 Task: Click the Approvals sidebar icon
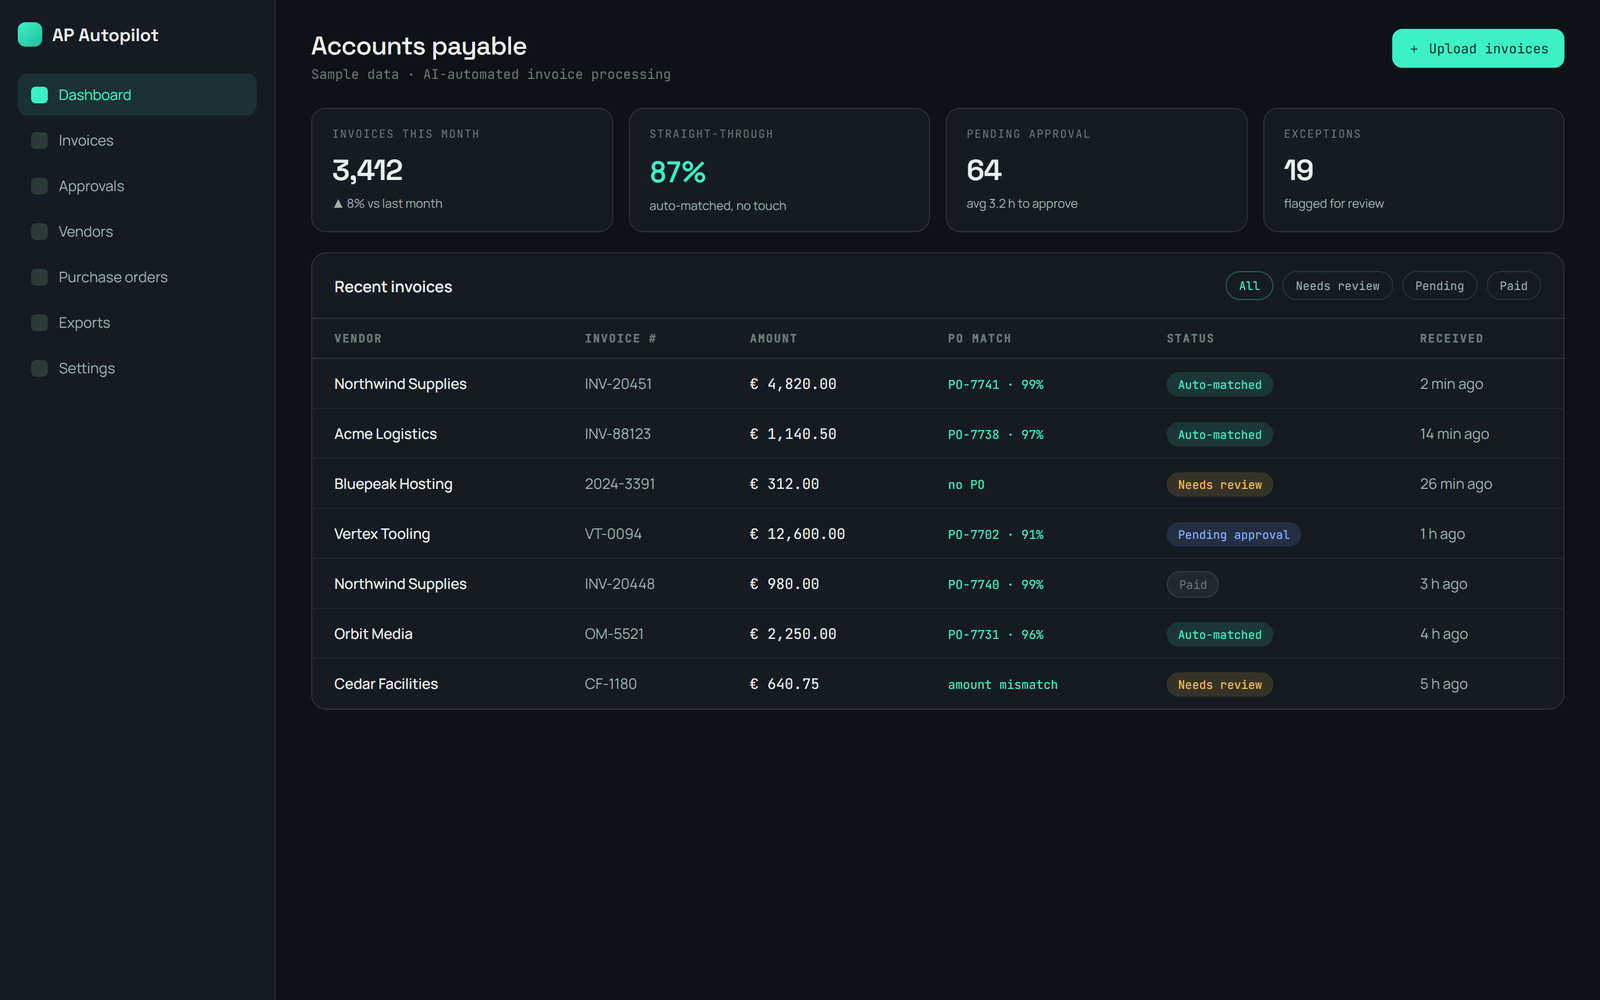click(40, 186)
